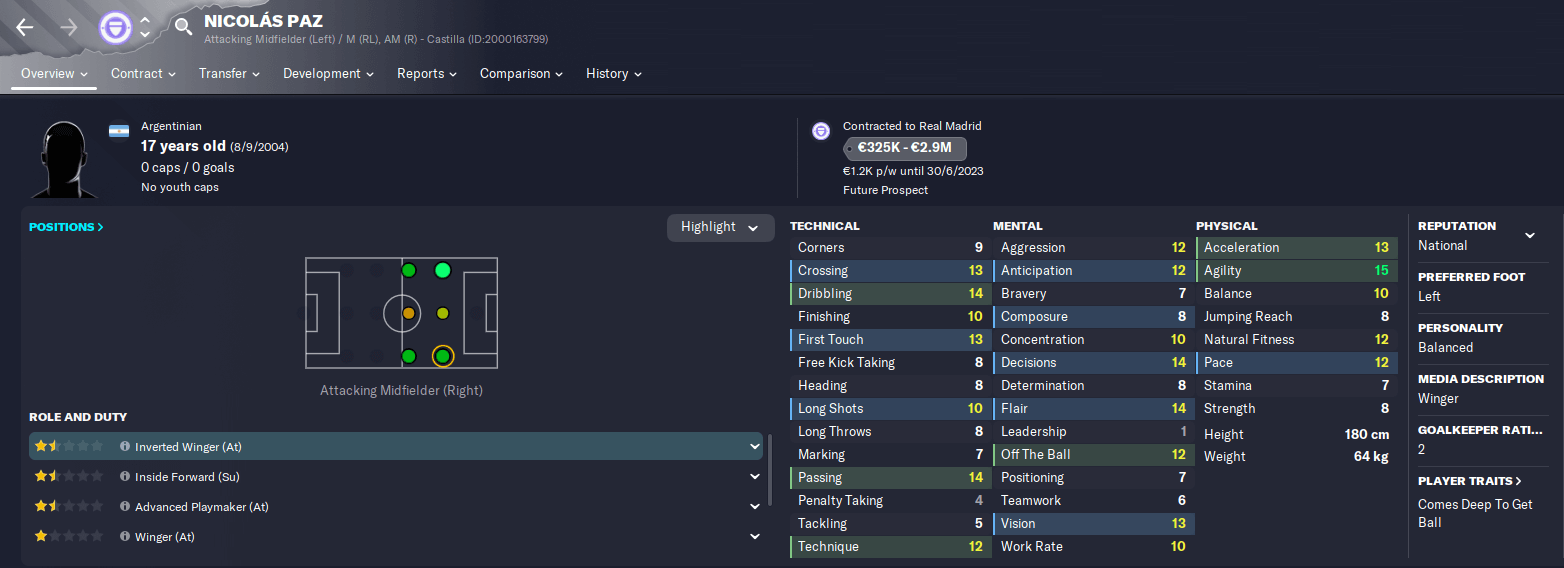Click the role and duty list scrollbar
Image resolution: width=1564 pixels, height=568 pixels.
coord(770,470)
